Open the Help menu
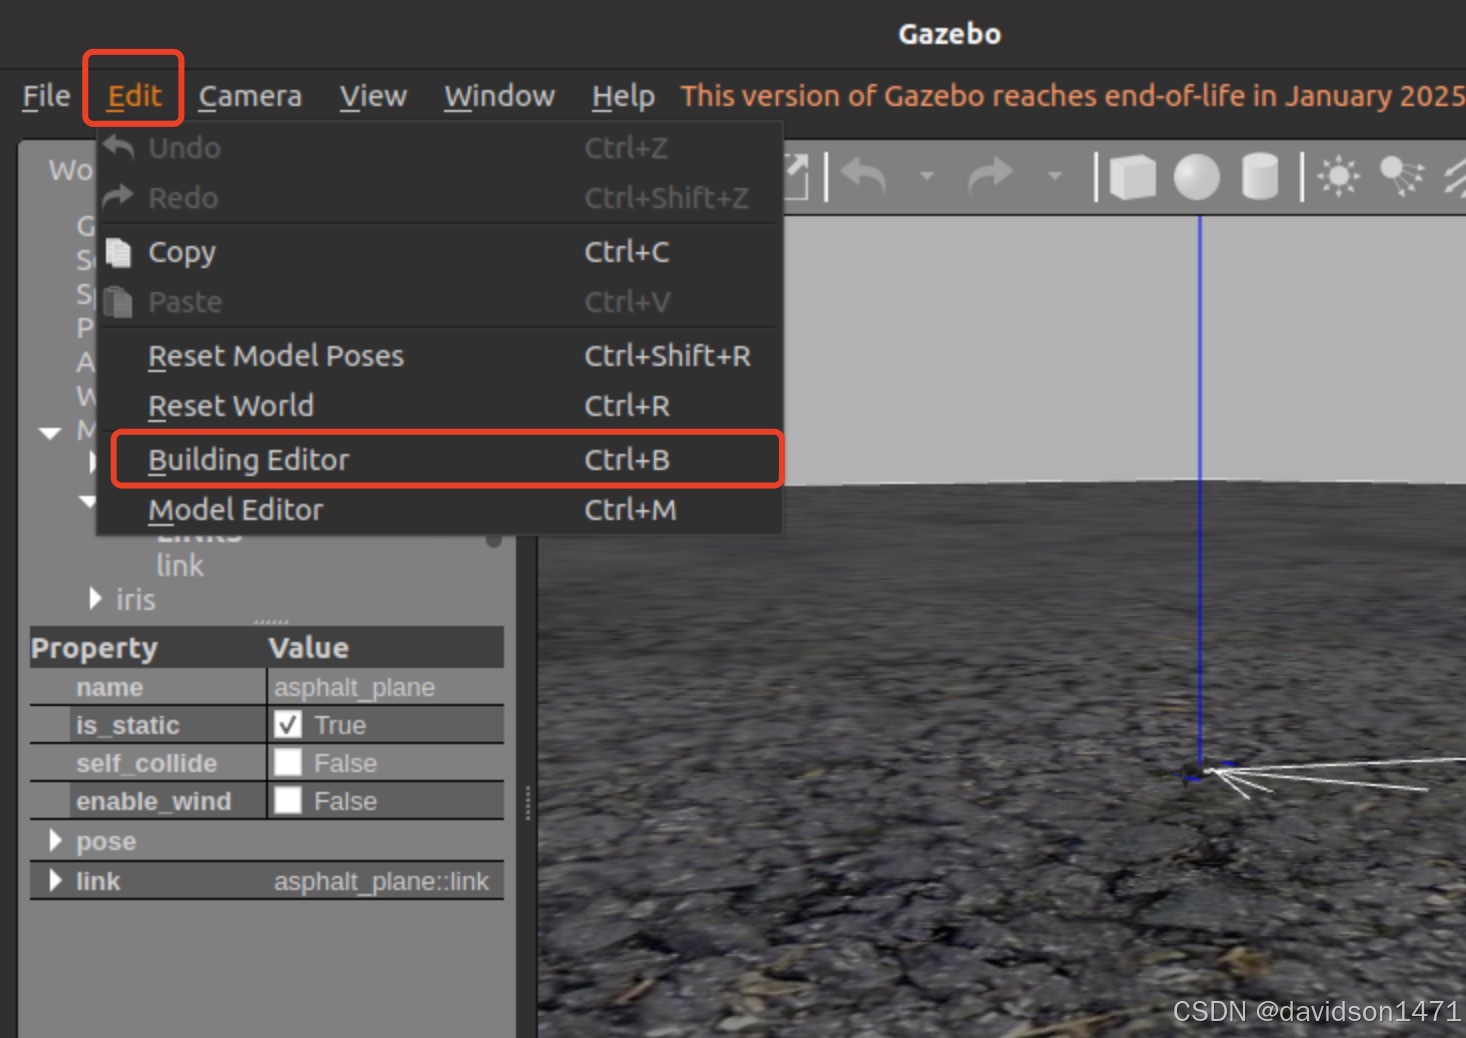Screen dimensions: 1466x1038 click(x=623, y=96)
